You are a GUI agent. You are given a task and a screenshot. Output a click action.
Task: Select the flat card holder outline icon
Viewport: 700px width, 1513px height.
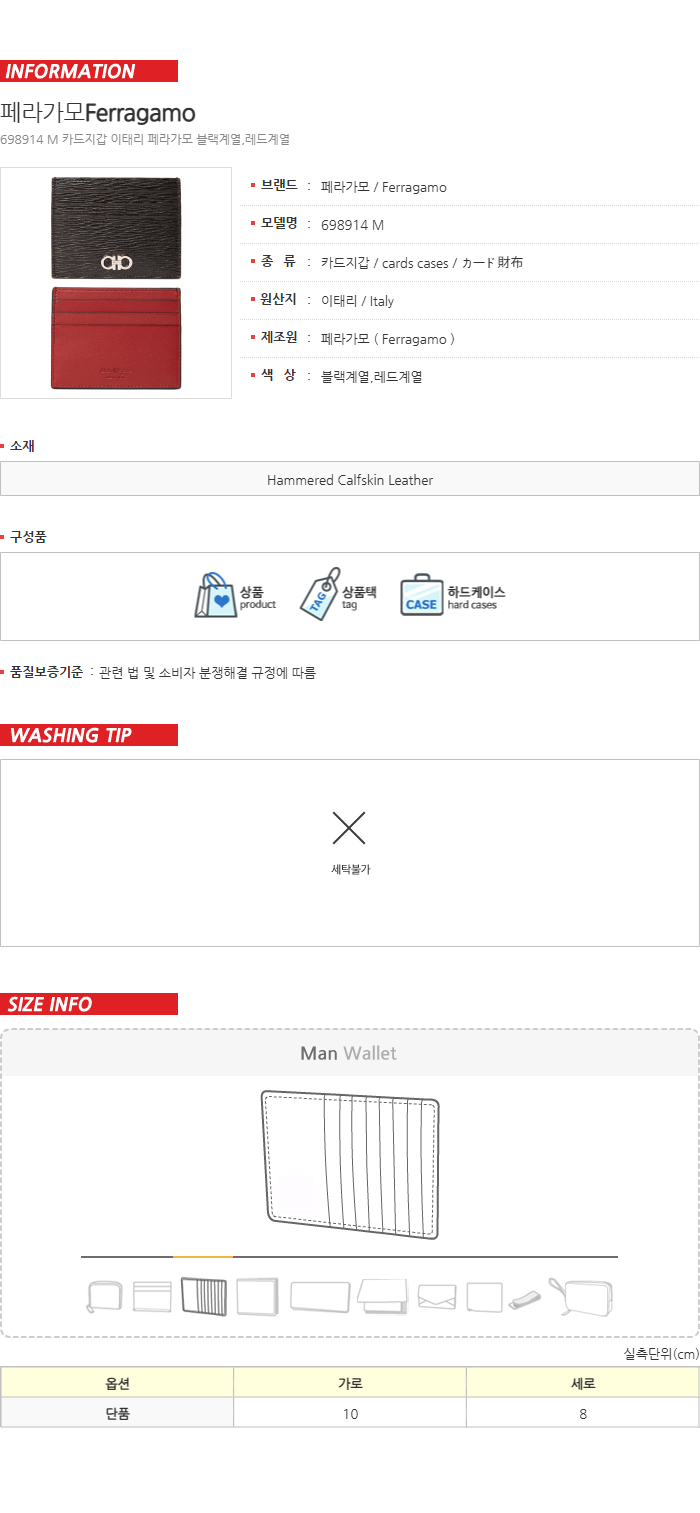coord(152,1296)
